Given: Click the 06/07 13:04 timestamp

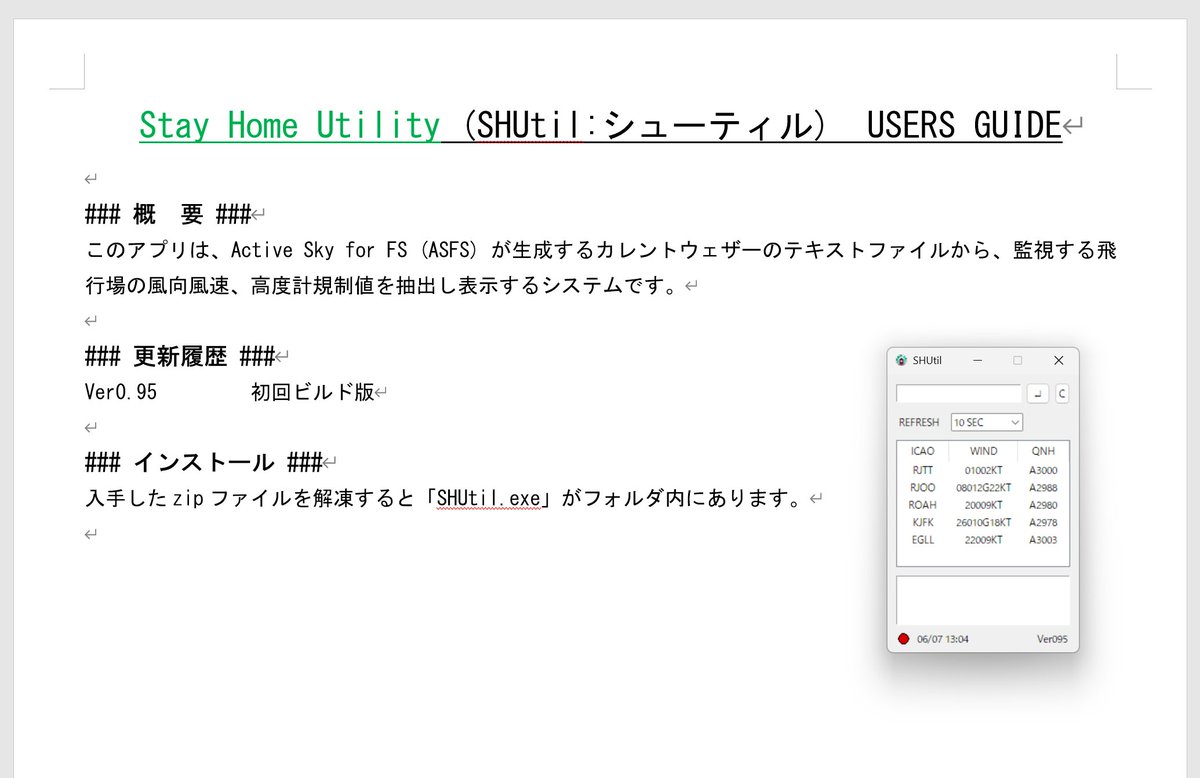Looking at the screenshot, I should (x=942, y=639).
